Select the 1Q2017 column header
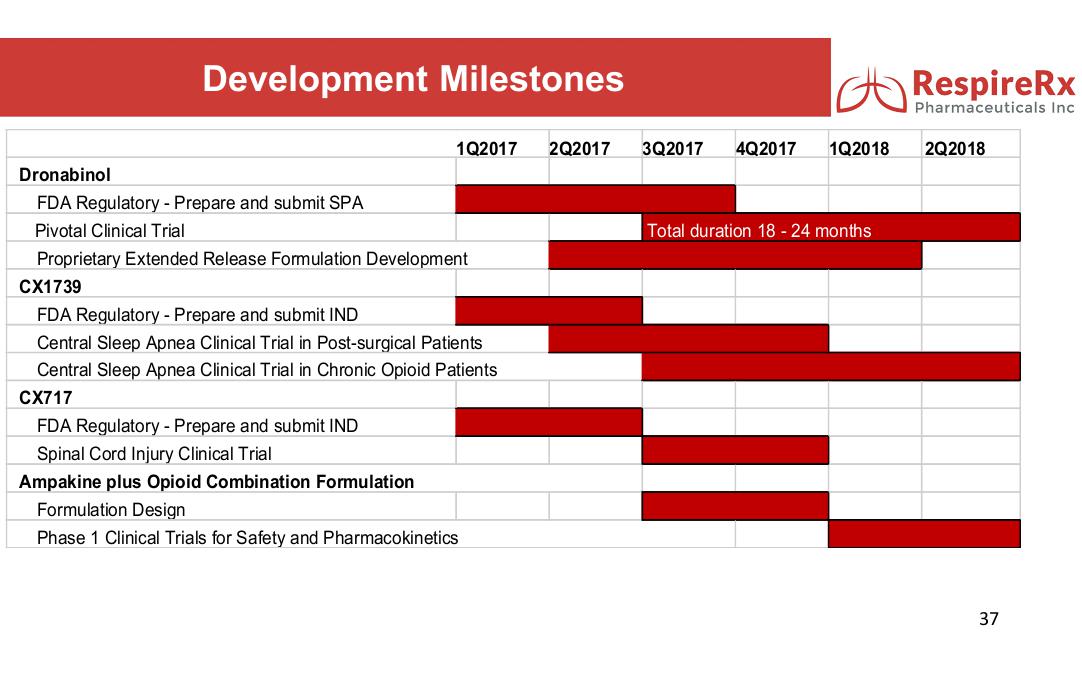 click(x=486, y=149)
